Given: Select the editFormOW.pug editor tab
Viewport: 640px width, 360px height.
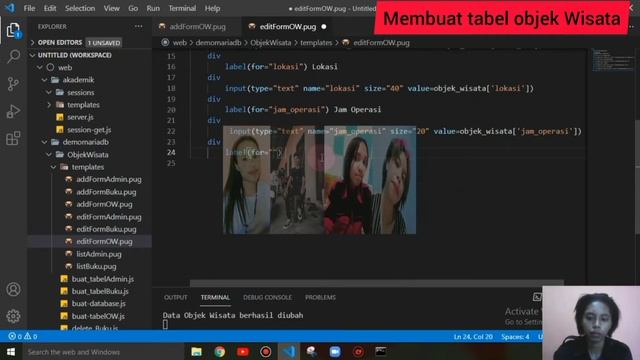Looking at the screenshot, I should (x=288, y=27).
